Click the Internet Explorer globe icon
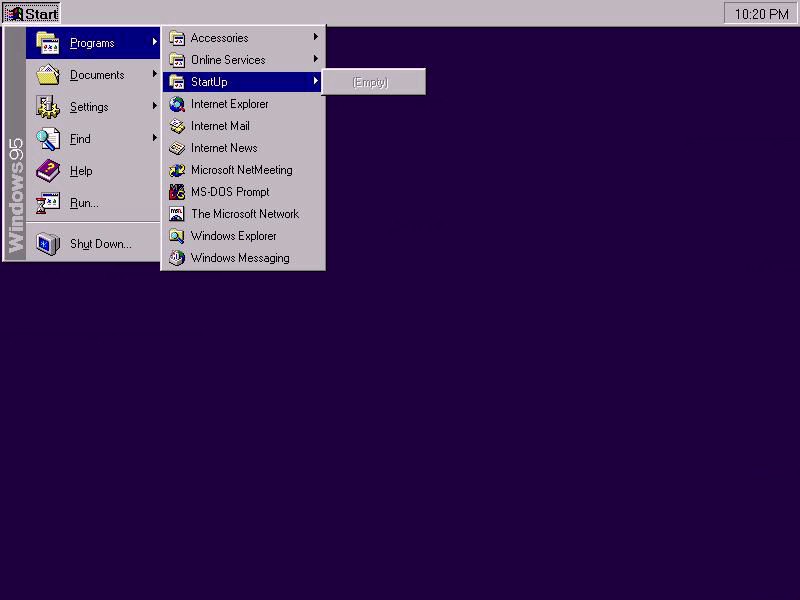The width and height of the screenshot is (800, 600). 177,104
